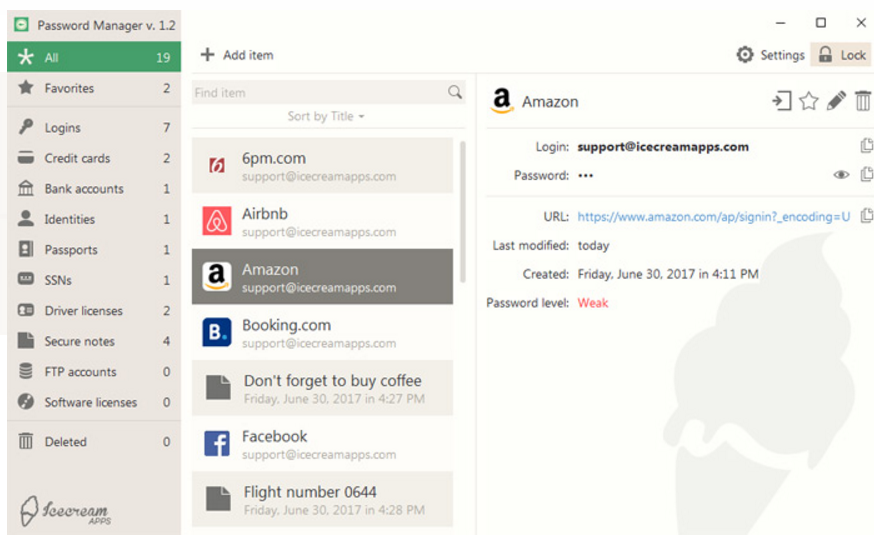Click the Icecream Apps logo

pyautogui.click(x=65, y=511)
